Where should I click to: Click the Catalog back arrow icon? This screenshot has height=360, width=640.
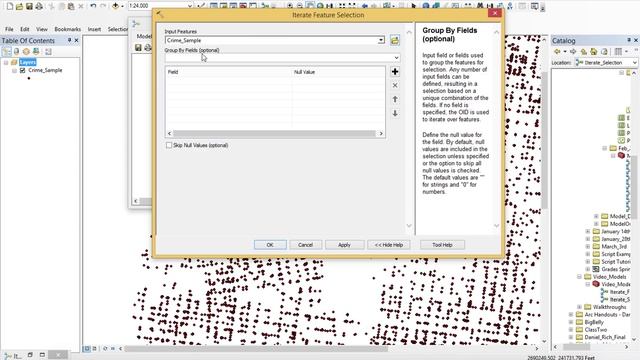point(557,51)
